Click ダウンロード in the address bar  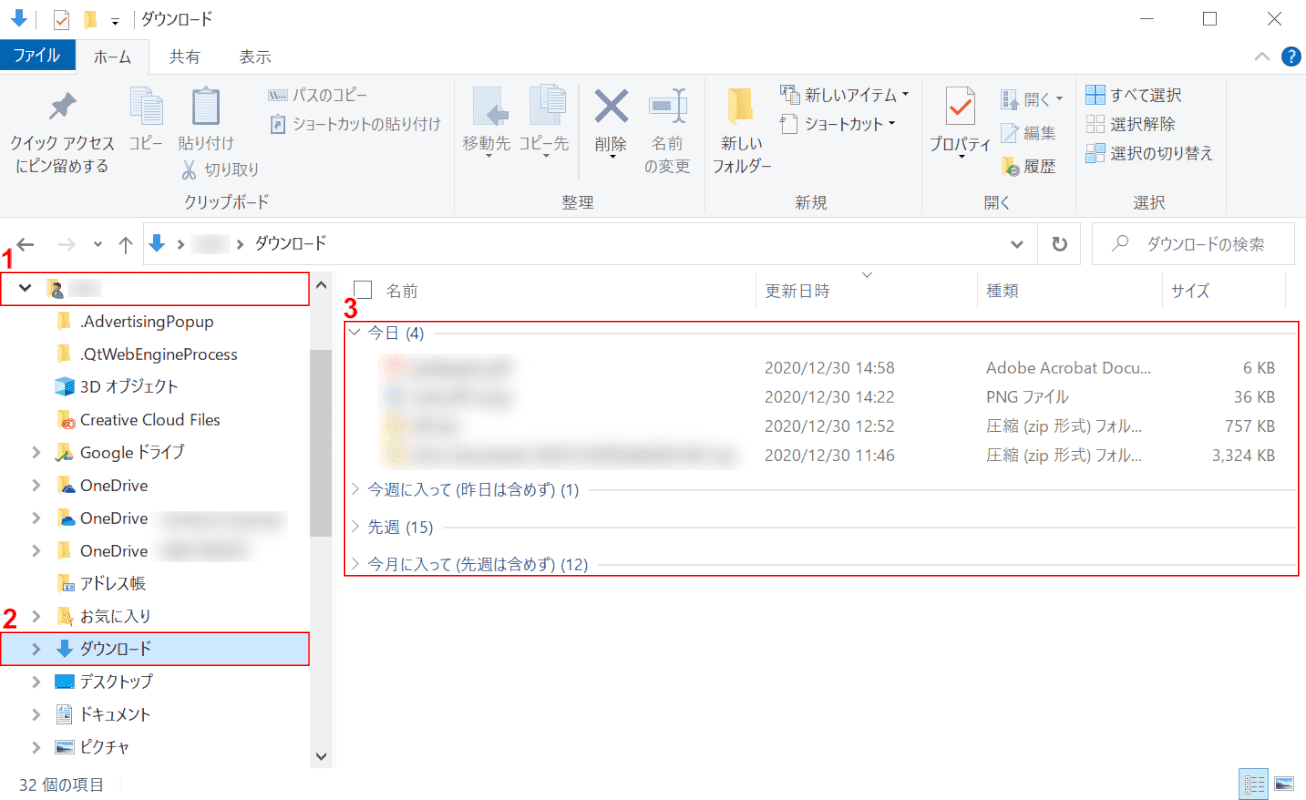[x=290, y=243]
